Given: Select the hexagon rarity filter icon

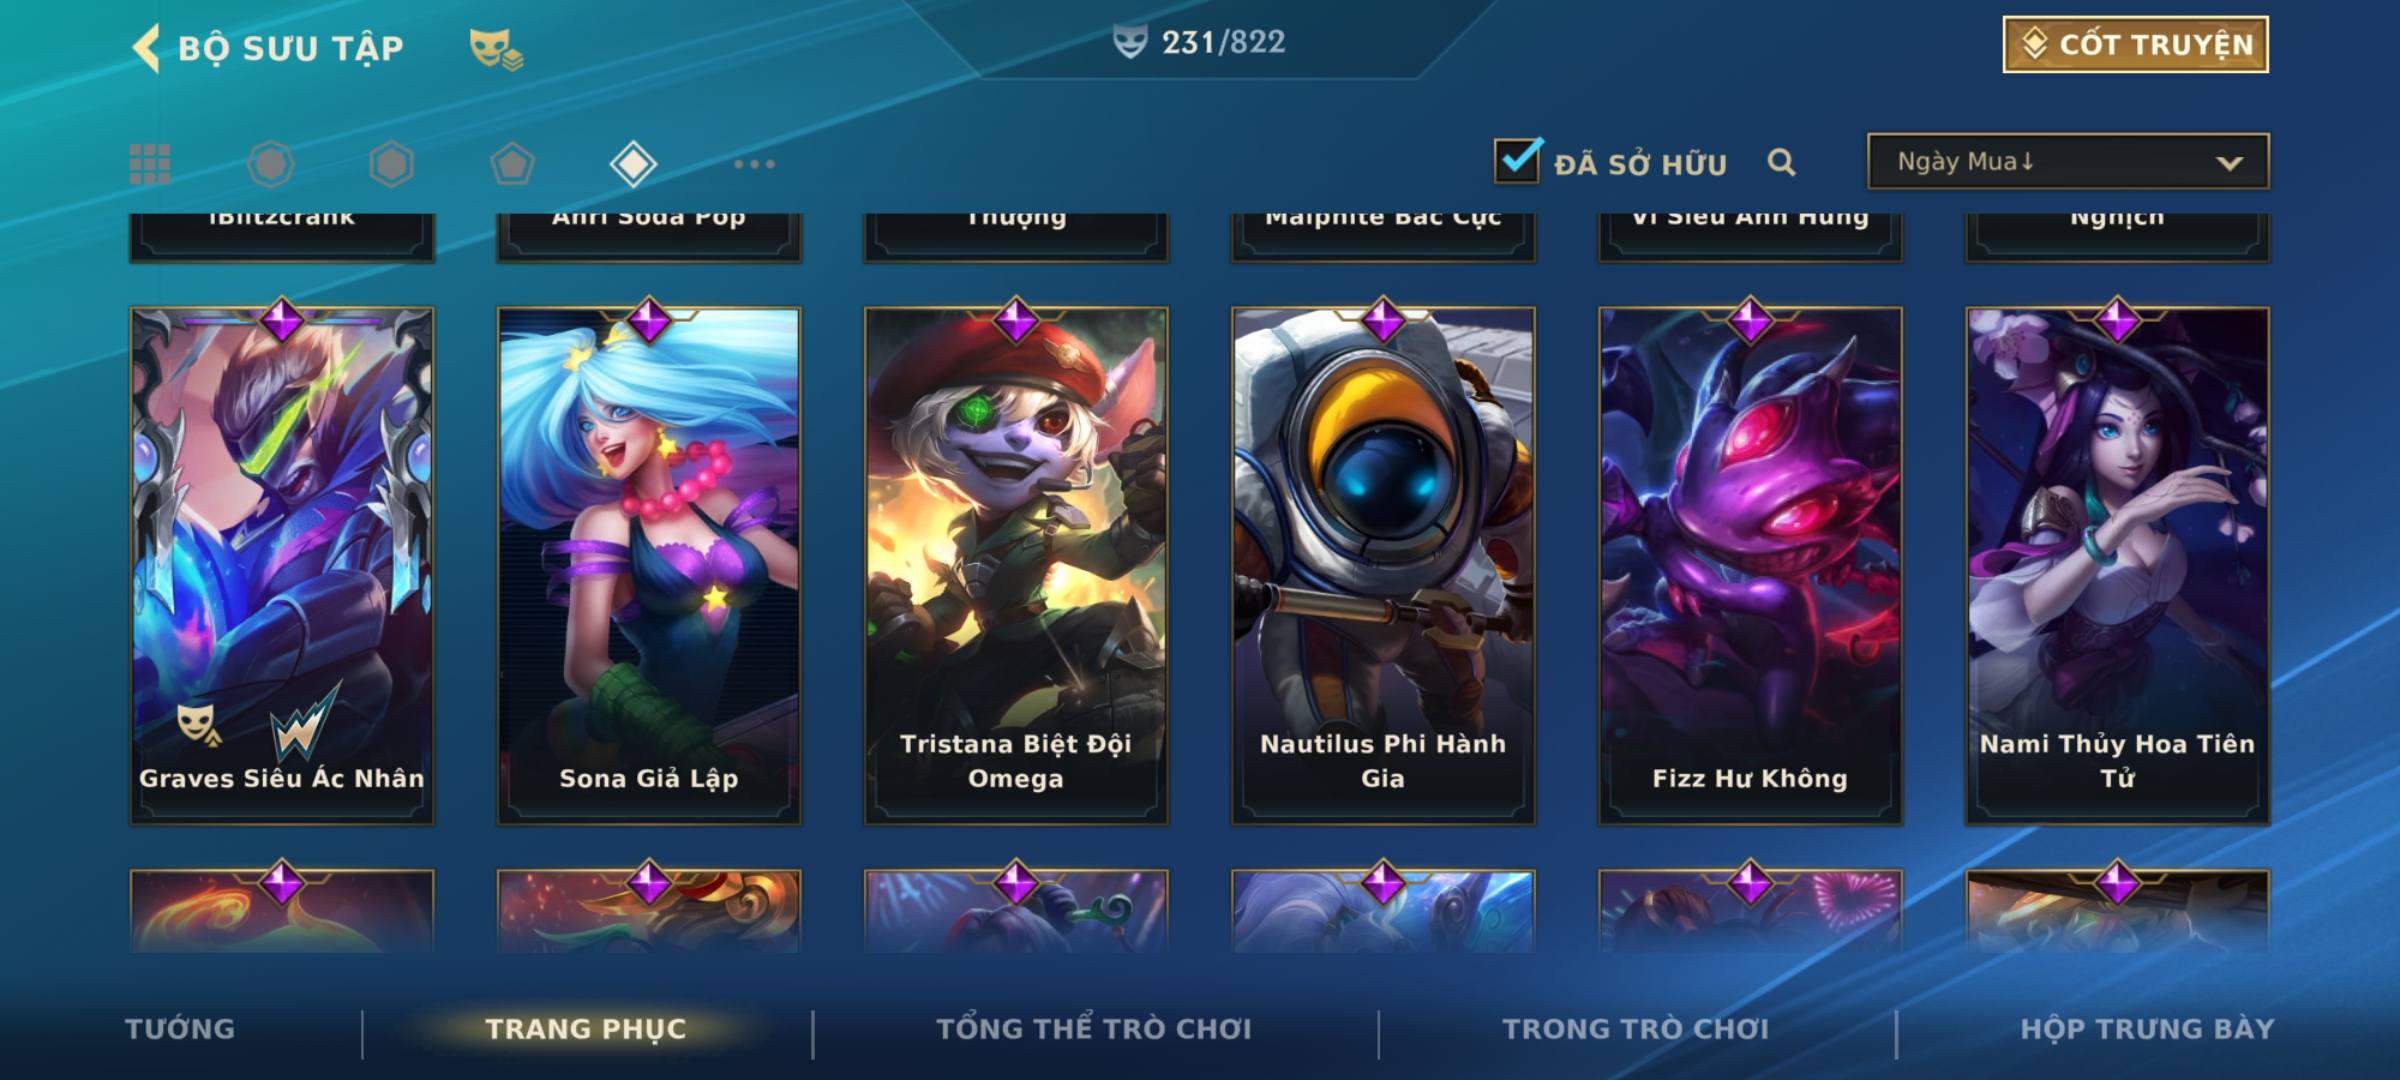Looking at the screenshot, I should (x=391, y=164).
